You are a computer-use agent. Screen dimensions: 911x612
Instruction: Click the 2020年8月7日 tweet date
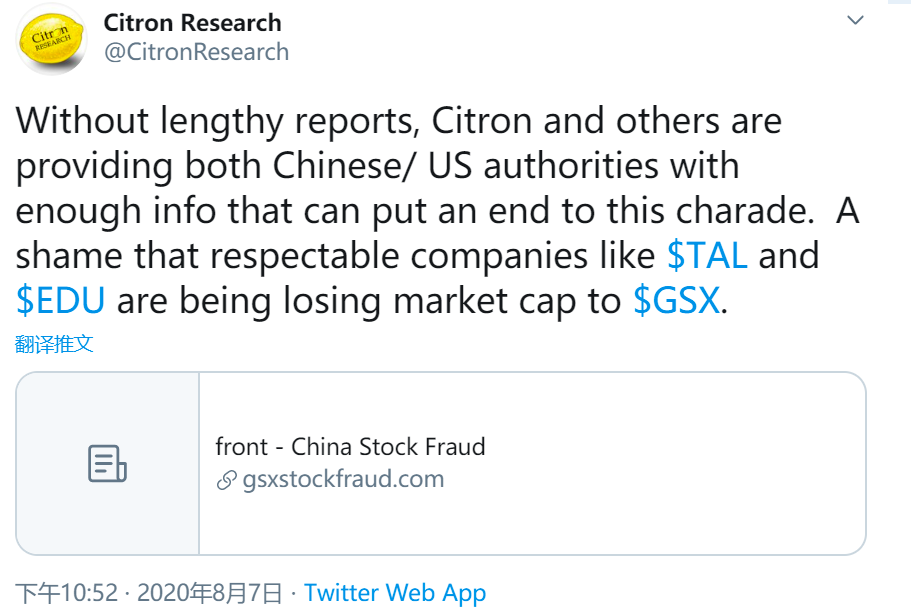tap(209, 593)
